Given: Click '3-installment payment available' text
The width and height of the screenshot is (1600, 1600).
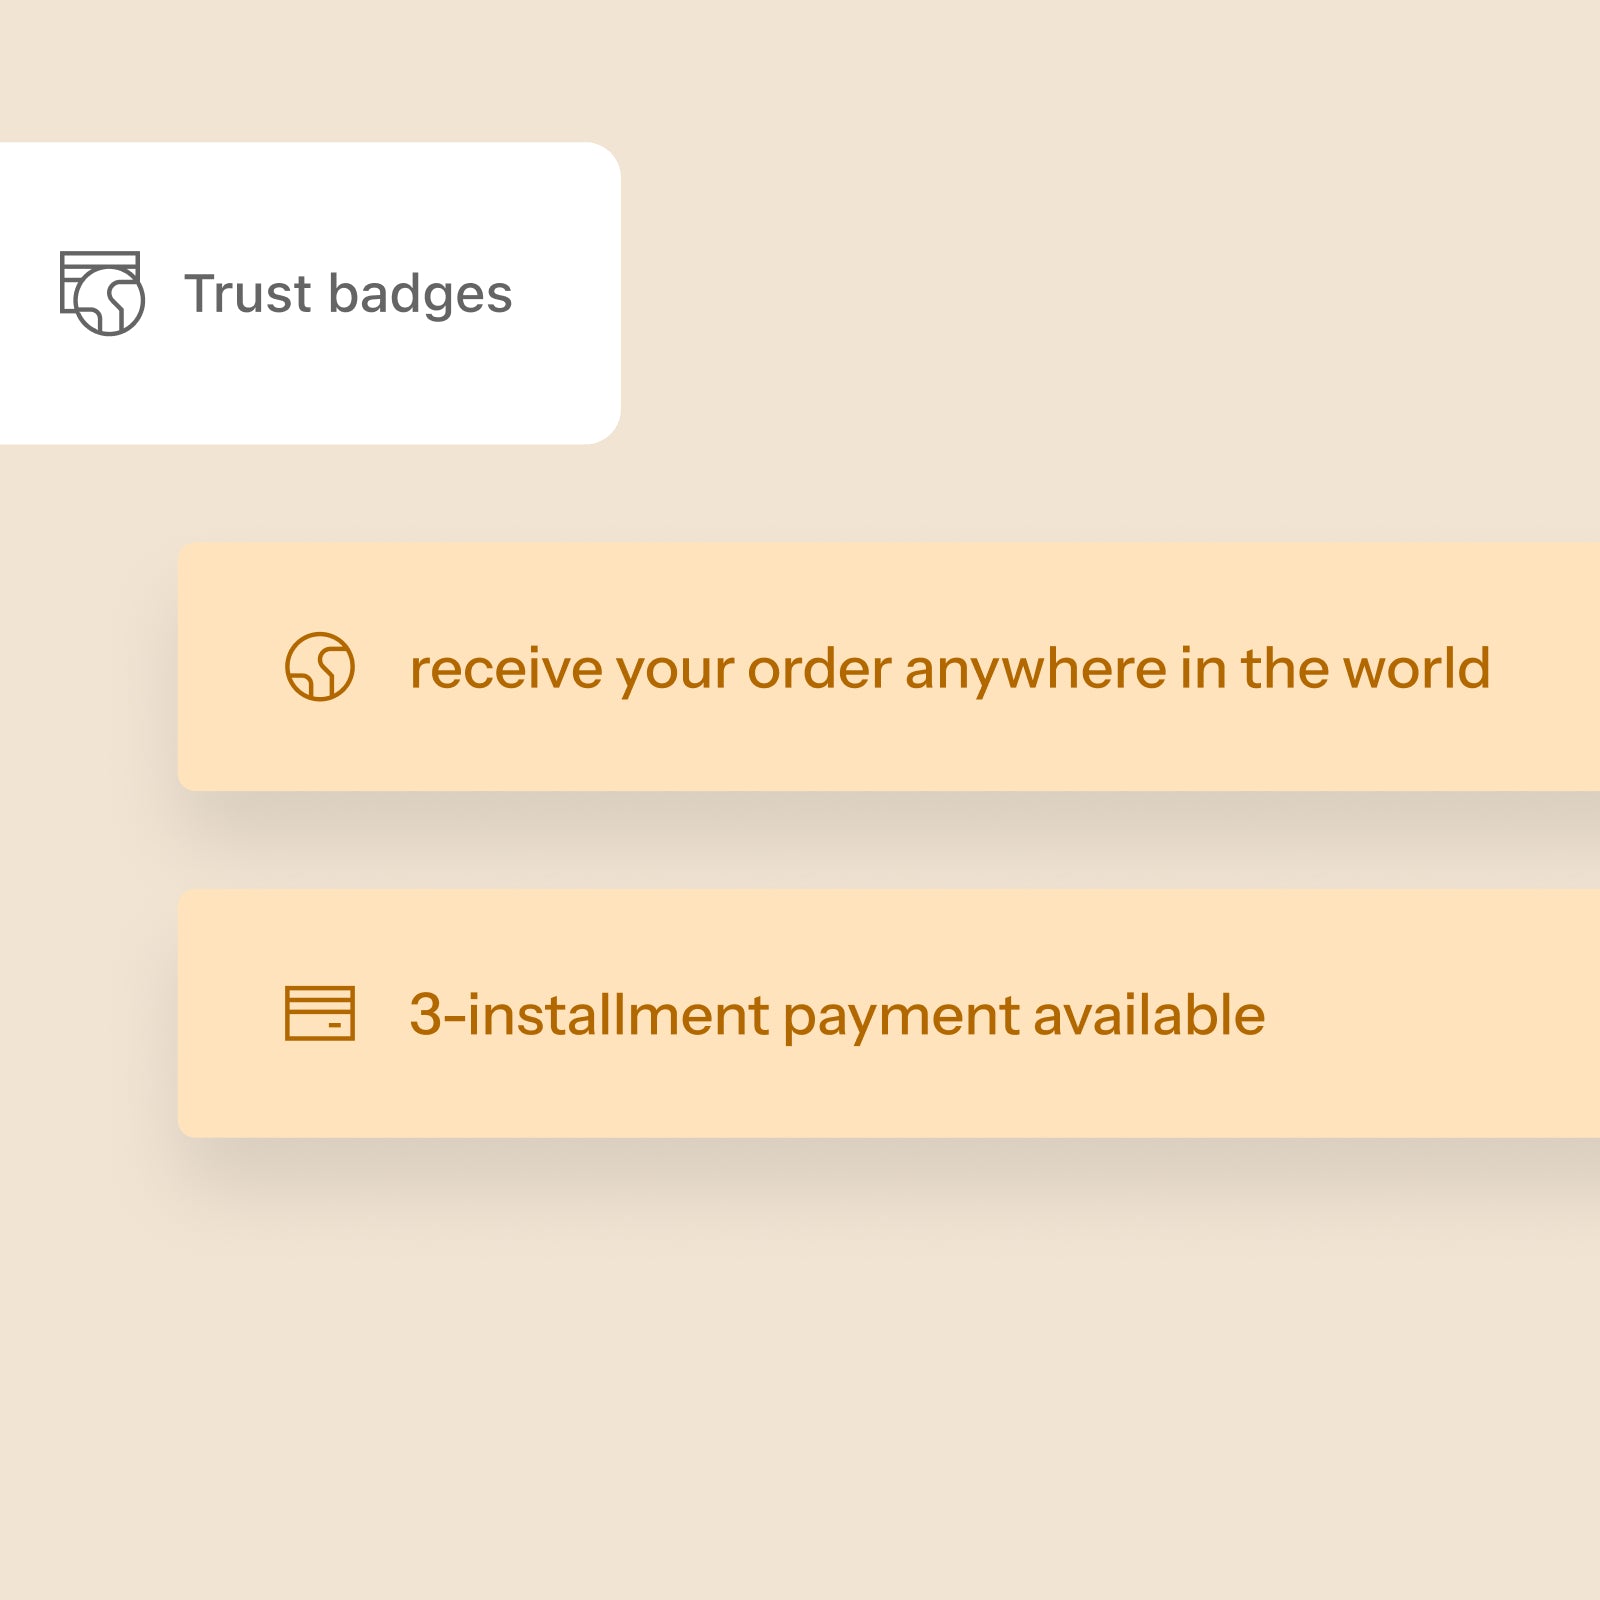Looking at the screenshot, I should 837,1016.
